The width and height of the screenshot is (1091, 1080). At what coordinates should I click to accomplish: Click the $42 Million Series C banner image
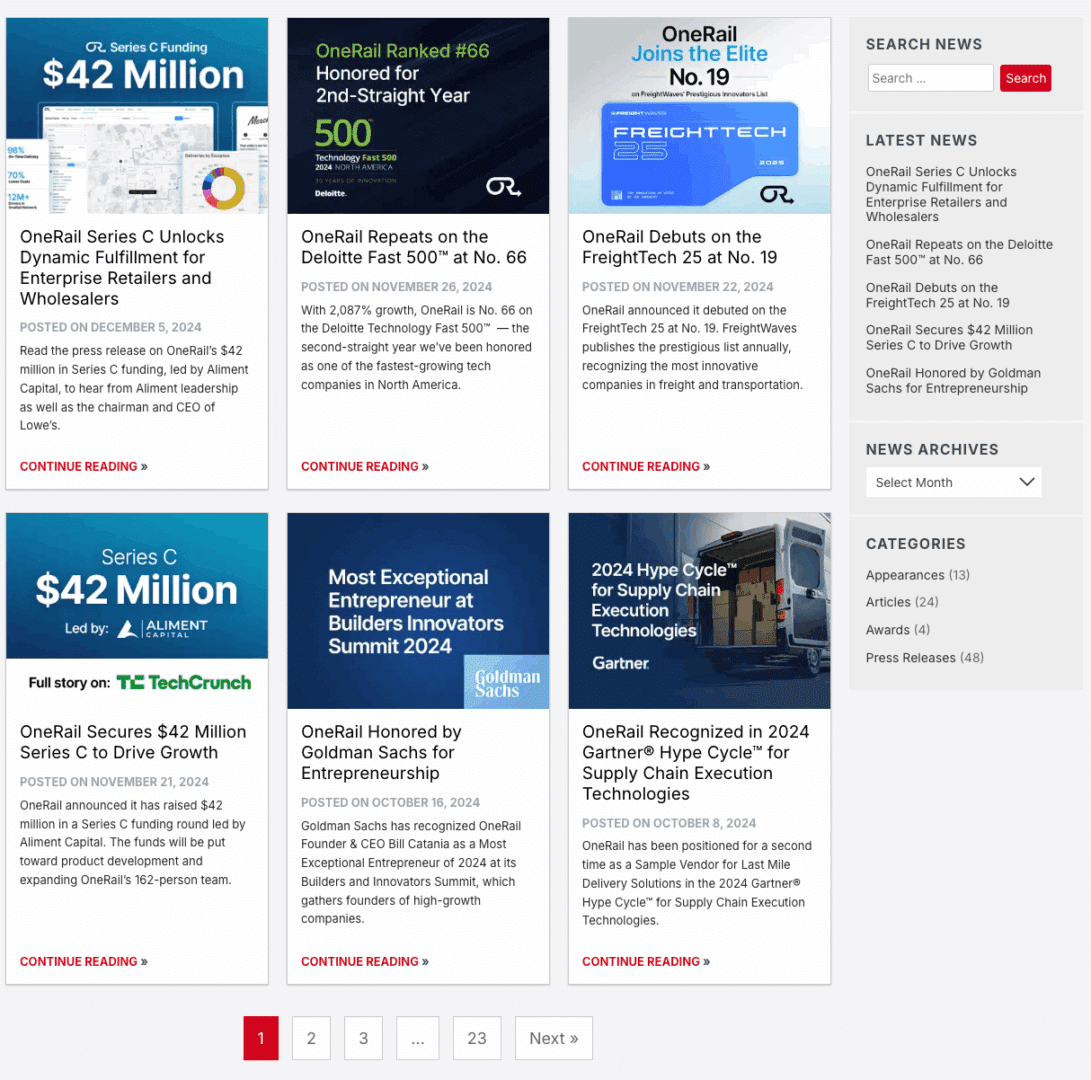(x=137, y=585)
